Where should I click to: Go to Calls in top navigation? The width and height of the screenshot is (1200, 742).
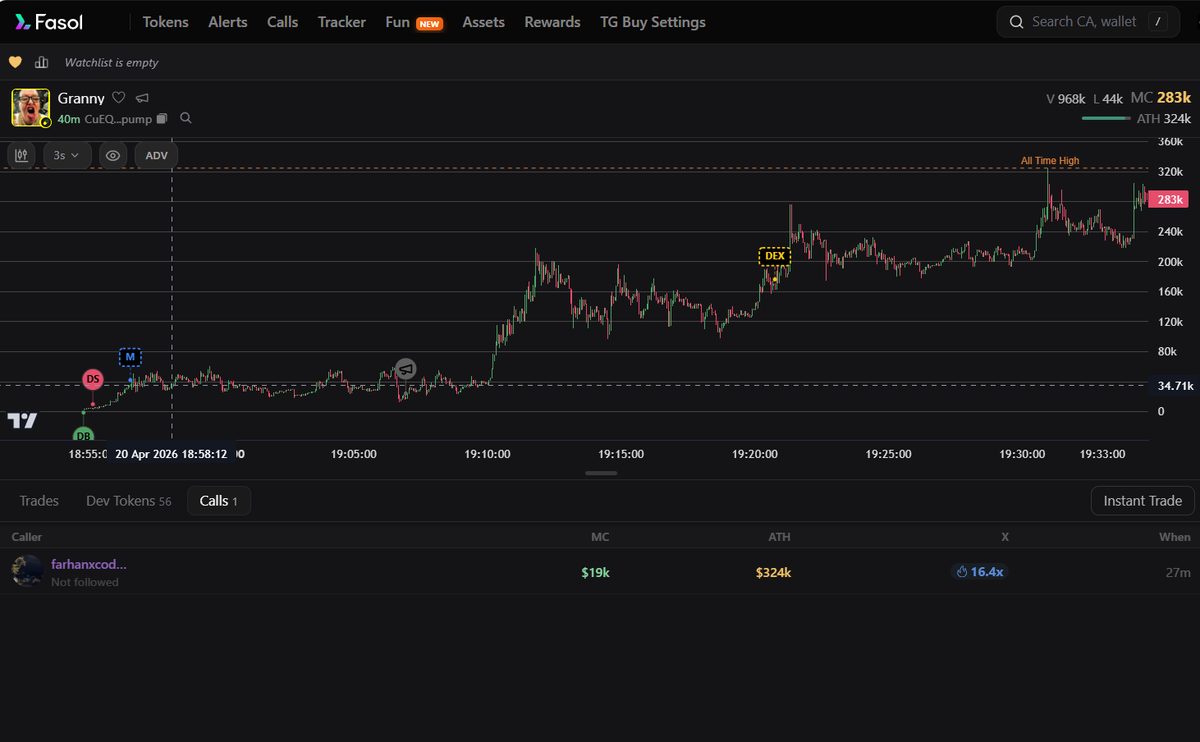283,22
